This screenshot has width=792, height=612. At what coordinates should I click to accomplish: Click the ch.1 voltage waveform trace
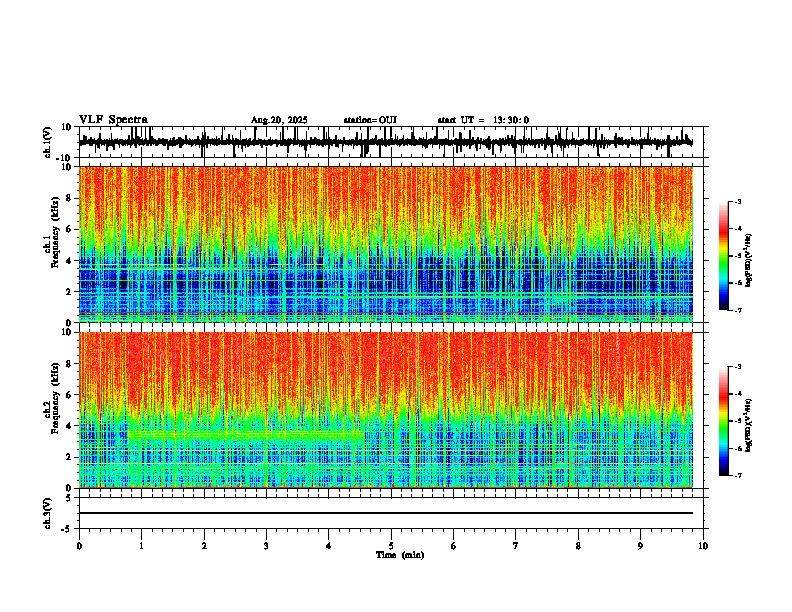(386, 142)
